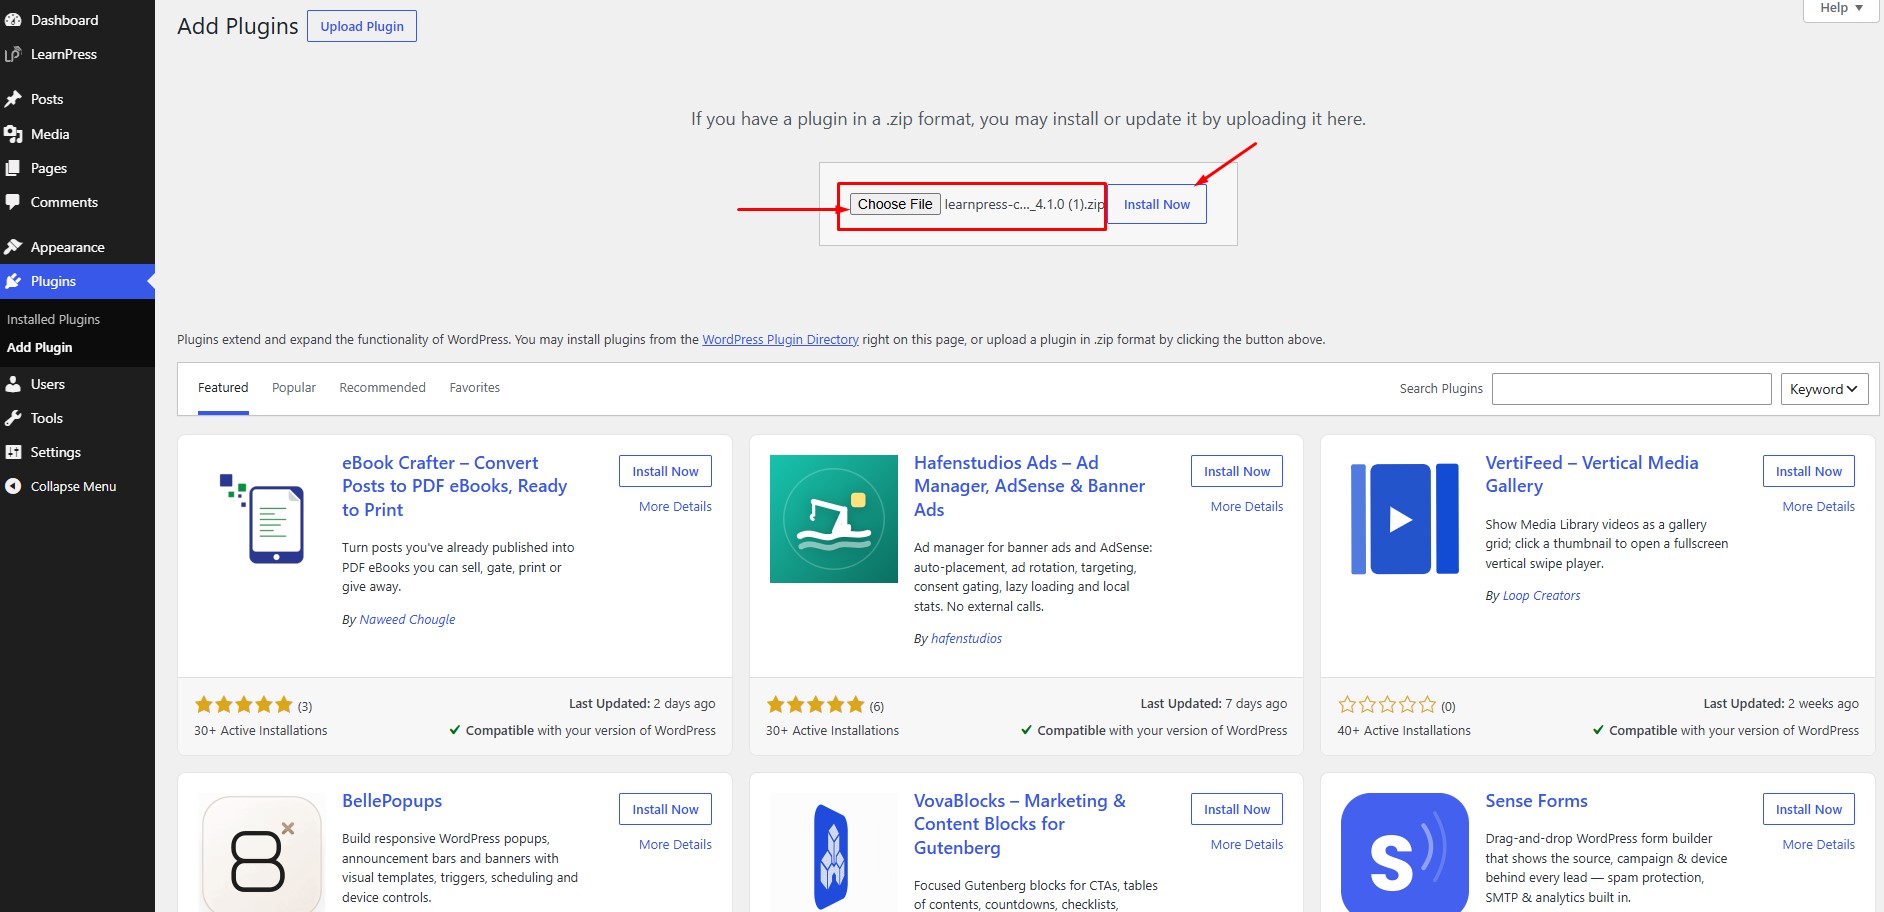Open Installed Plugins submenu item
This screenshot has height=912, width=1884.
pyautogui.click(x=54, y=319)
